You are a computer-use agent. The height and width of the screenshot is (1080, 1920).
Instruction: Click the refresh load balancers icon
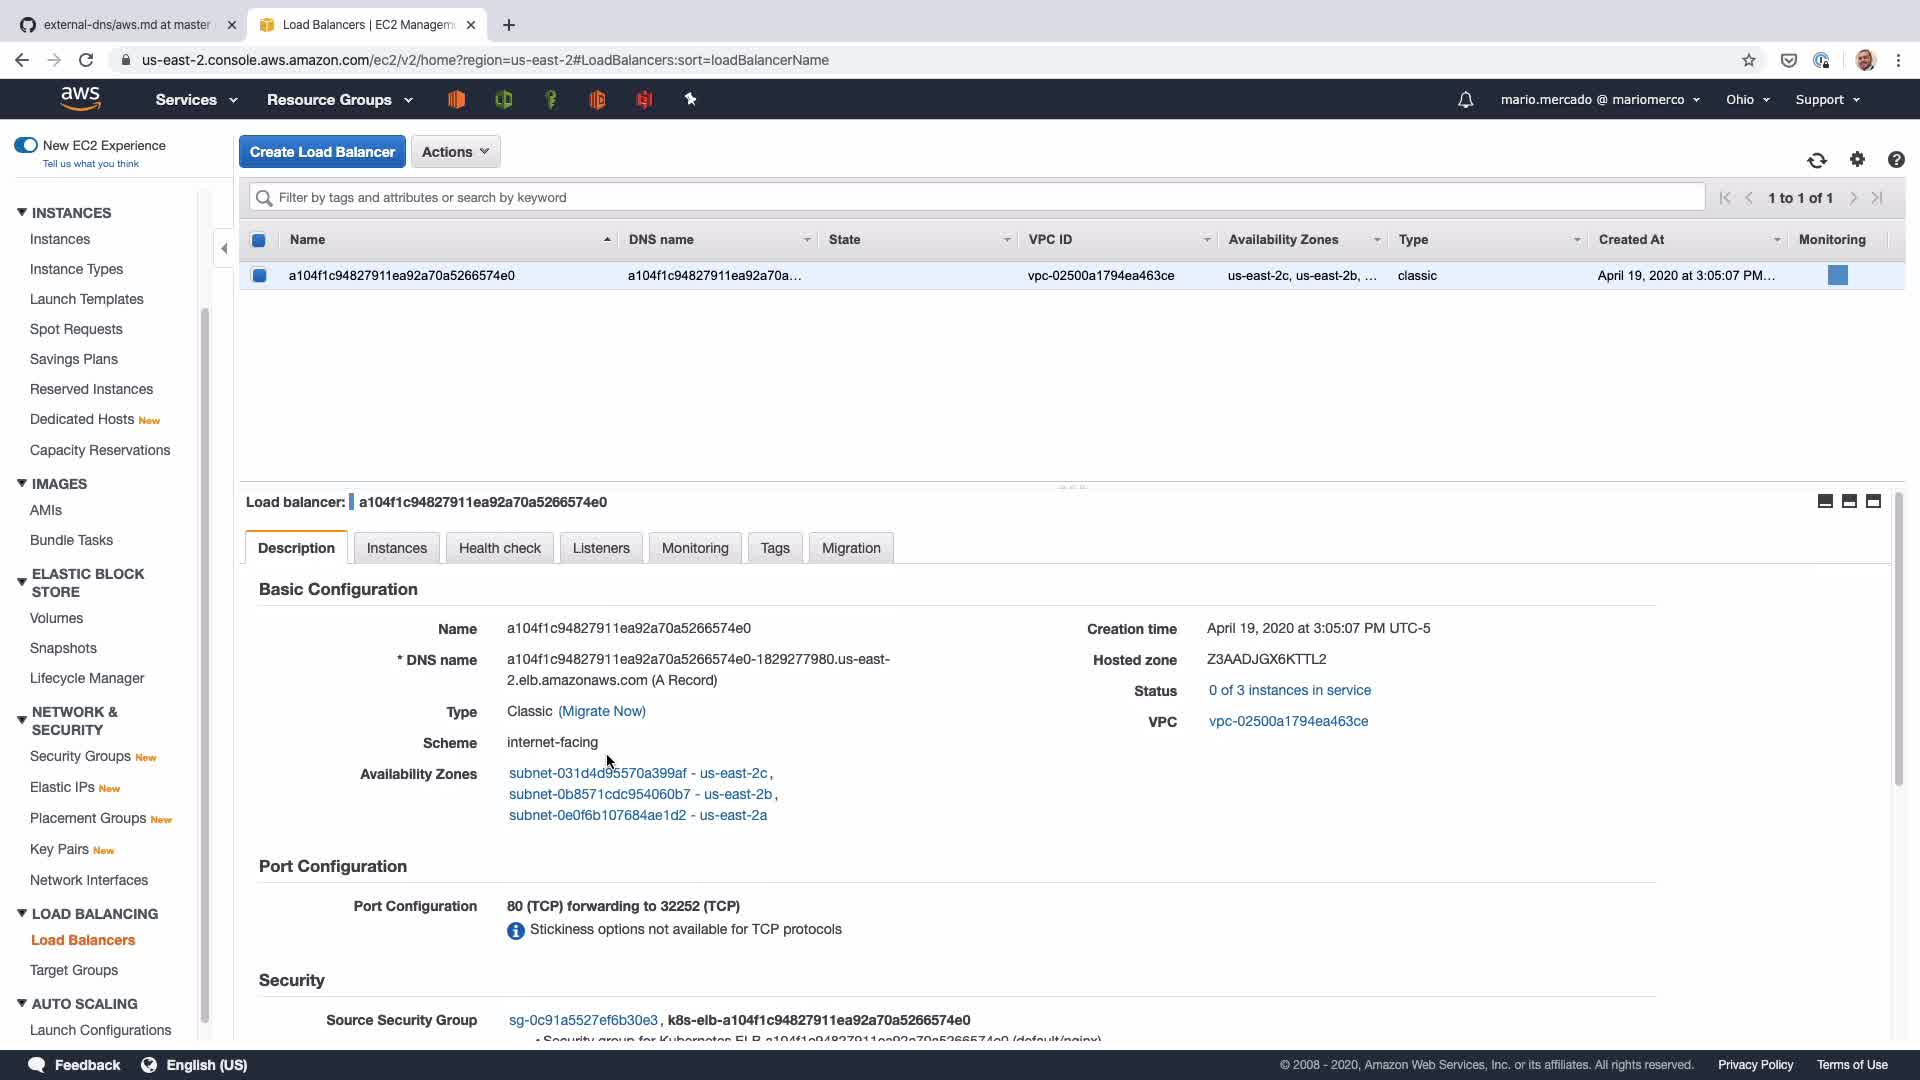pos(1816,160)
